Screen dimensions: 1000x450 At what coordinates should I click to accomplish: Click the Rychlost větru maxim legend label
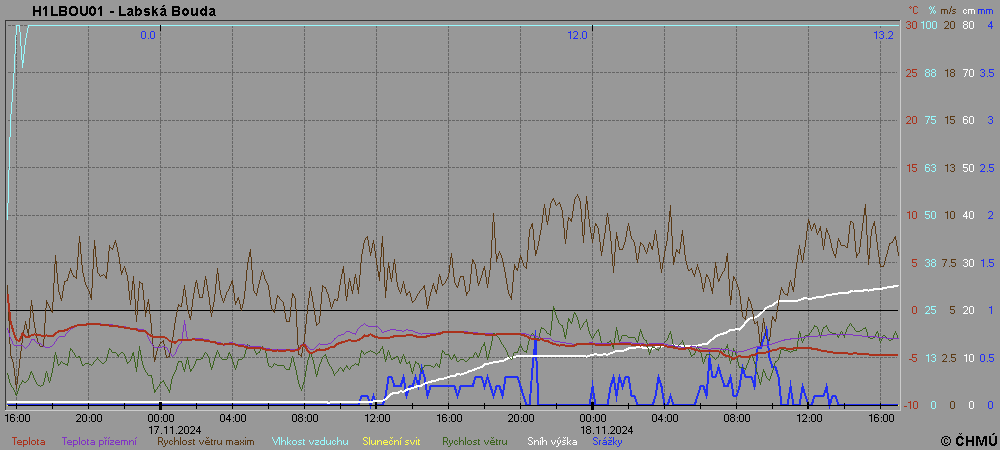coord(205,441)
